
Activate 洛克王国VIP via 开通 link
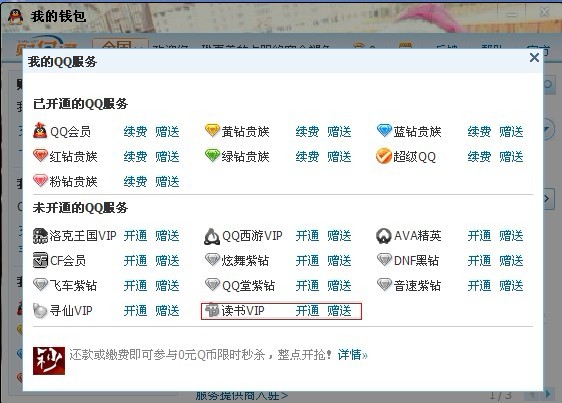[135, 236]
